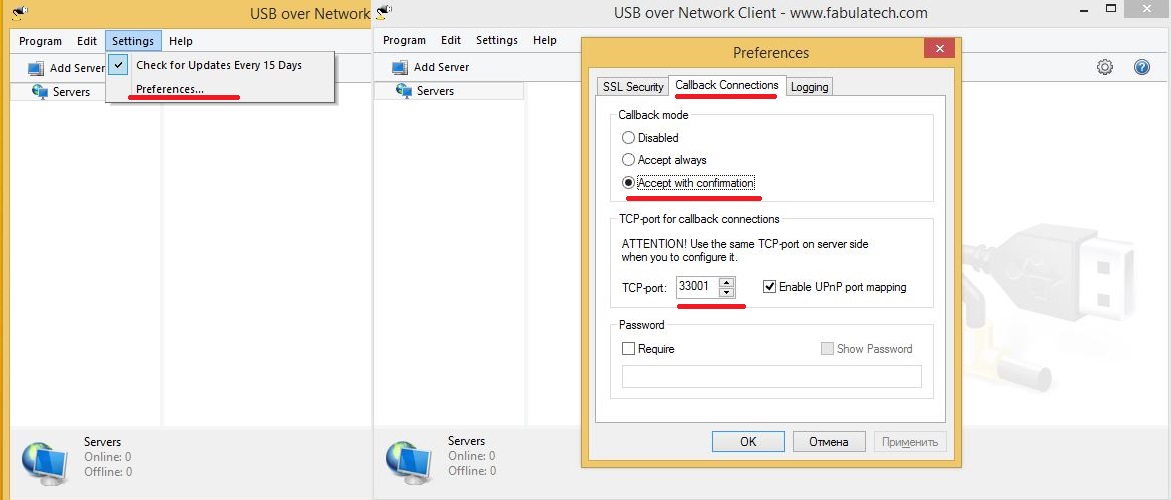Decrease TCP-port with down arrow
This screenshot has width=1171, height=500.
point(726,292)
